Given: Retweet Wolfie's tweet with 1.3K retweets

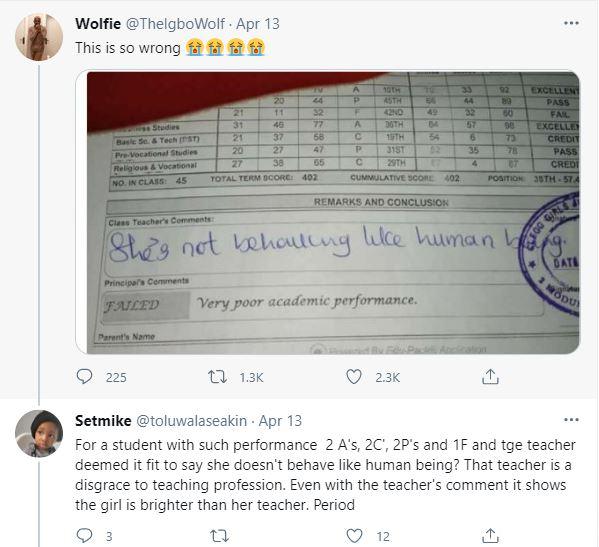Looking at the screenshot, I should (x=218, y=377).
